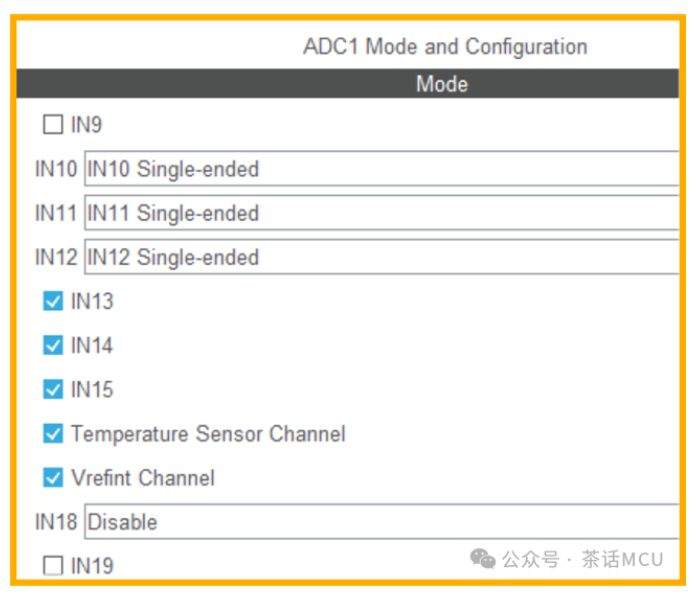Click the dark Mode header bar
Viewport: 698px width, 599px height.
click(348, 84)
